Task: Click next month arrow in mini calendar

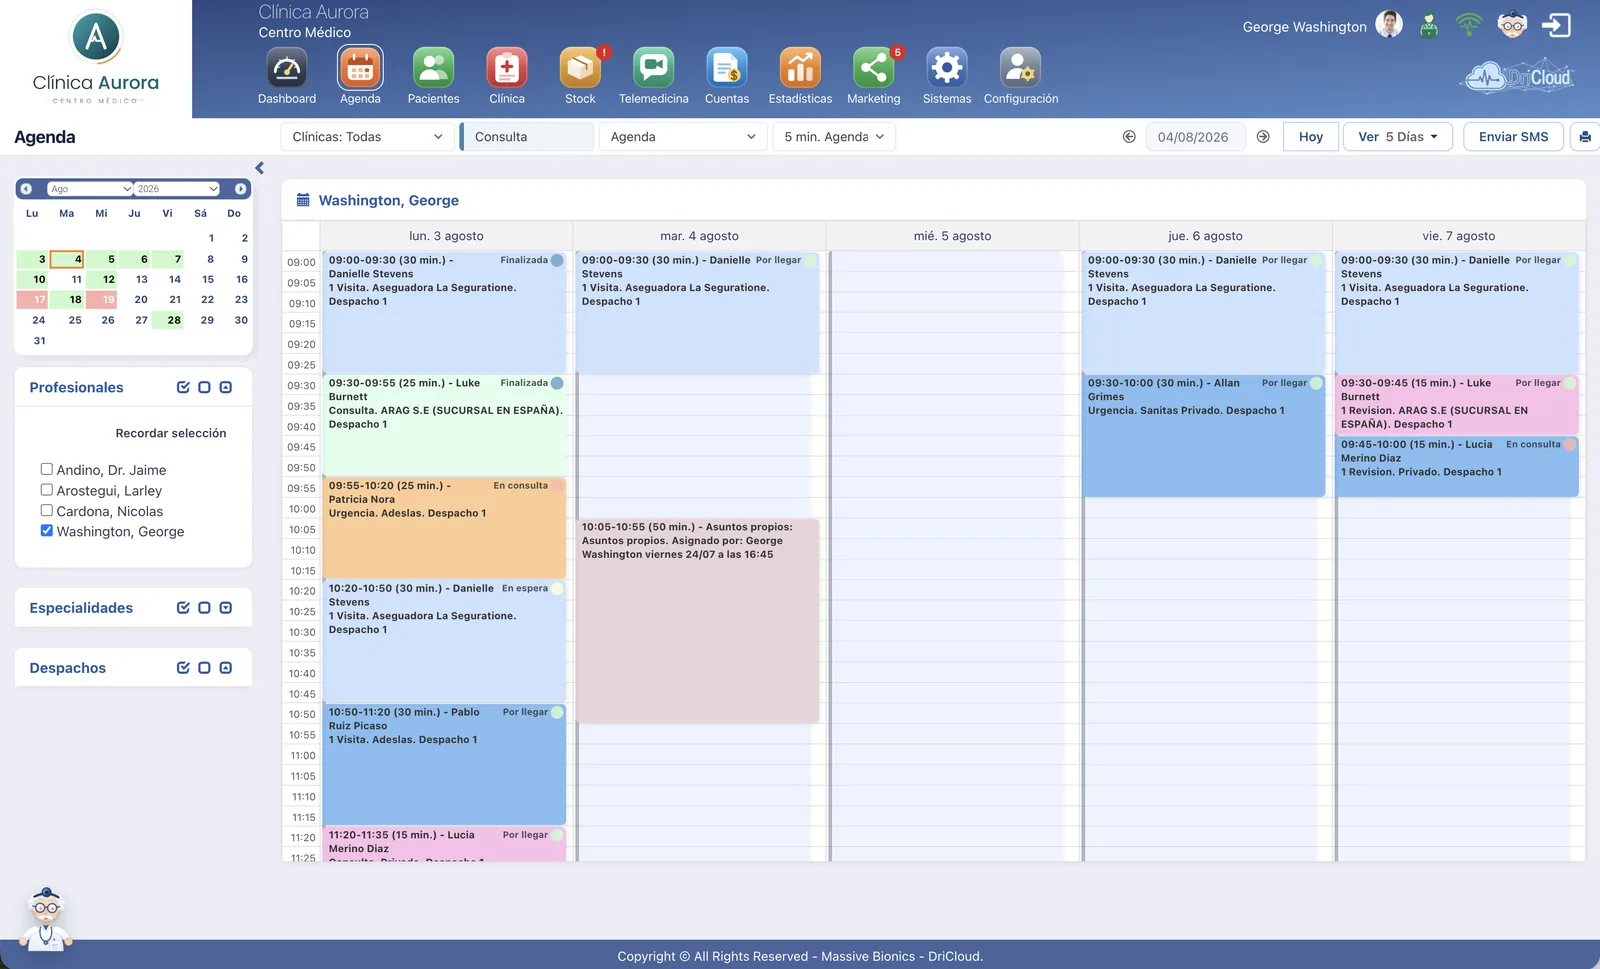Action: point(240,189)
